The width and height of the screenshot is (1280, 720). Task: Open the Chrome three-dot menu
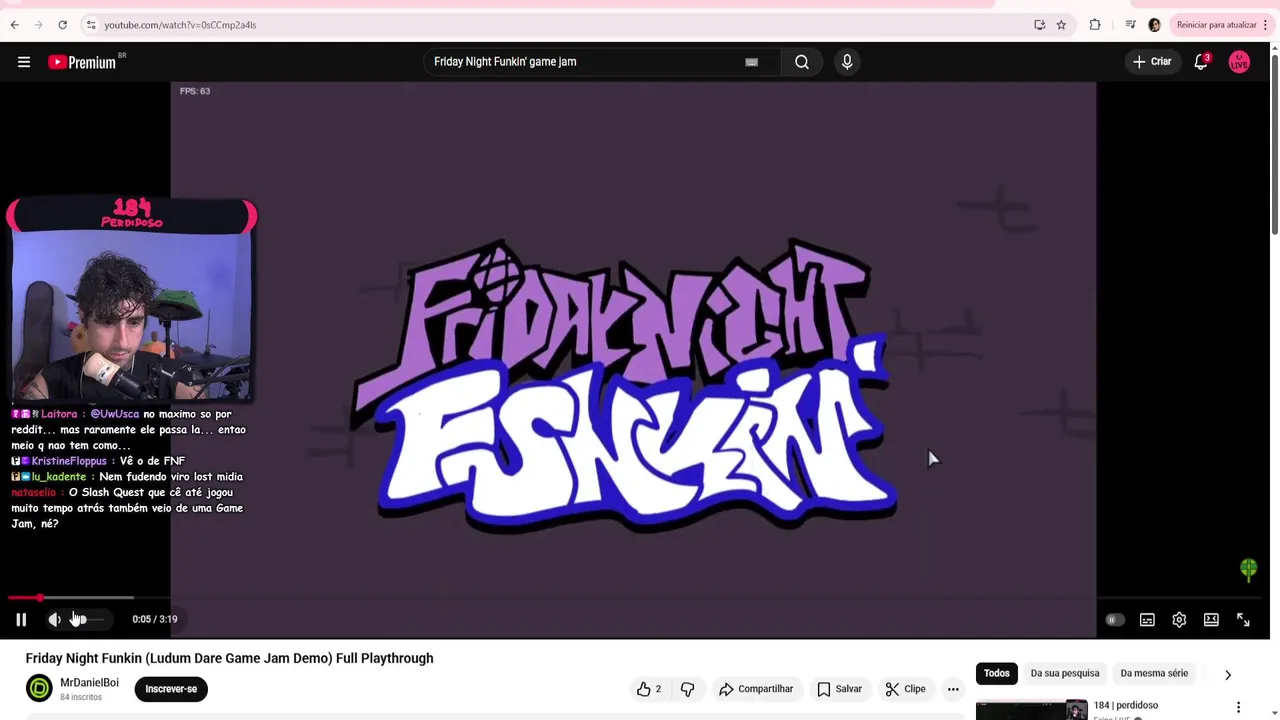tap(1265, 25)
